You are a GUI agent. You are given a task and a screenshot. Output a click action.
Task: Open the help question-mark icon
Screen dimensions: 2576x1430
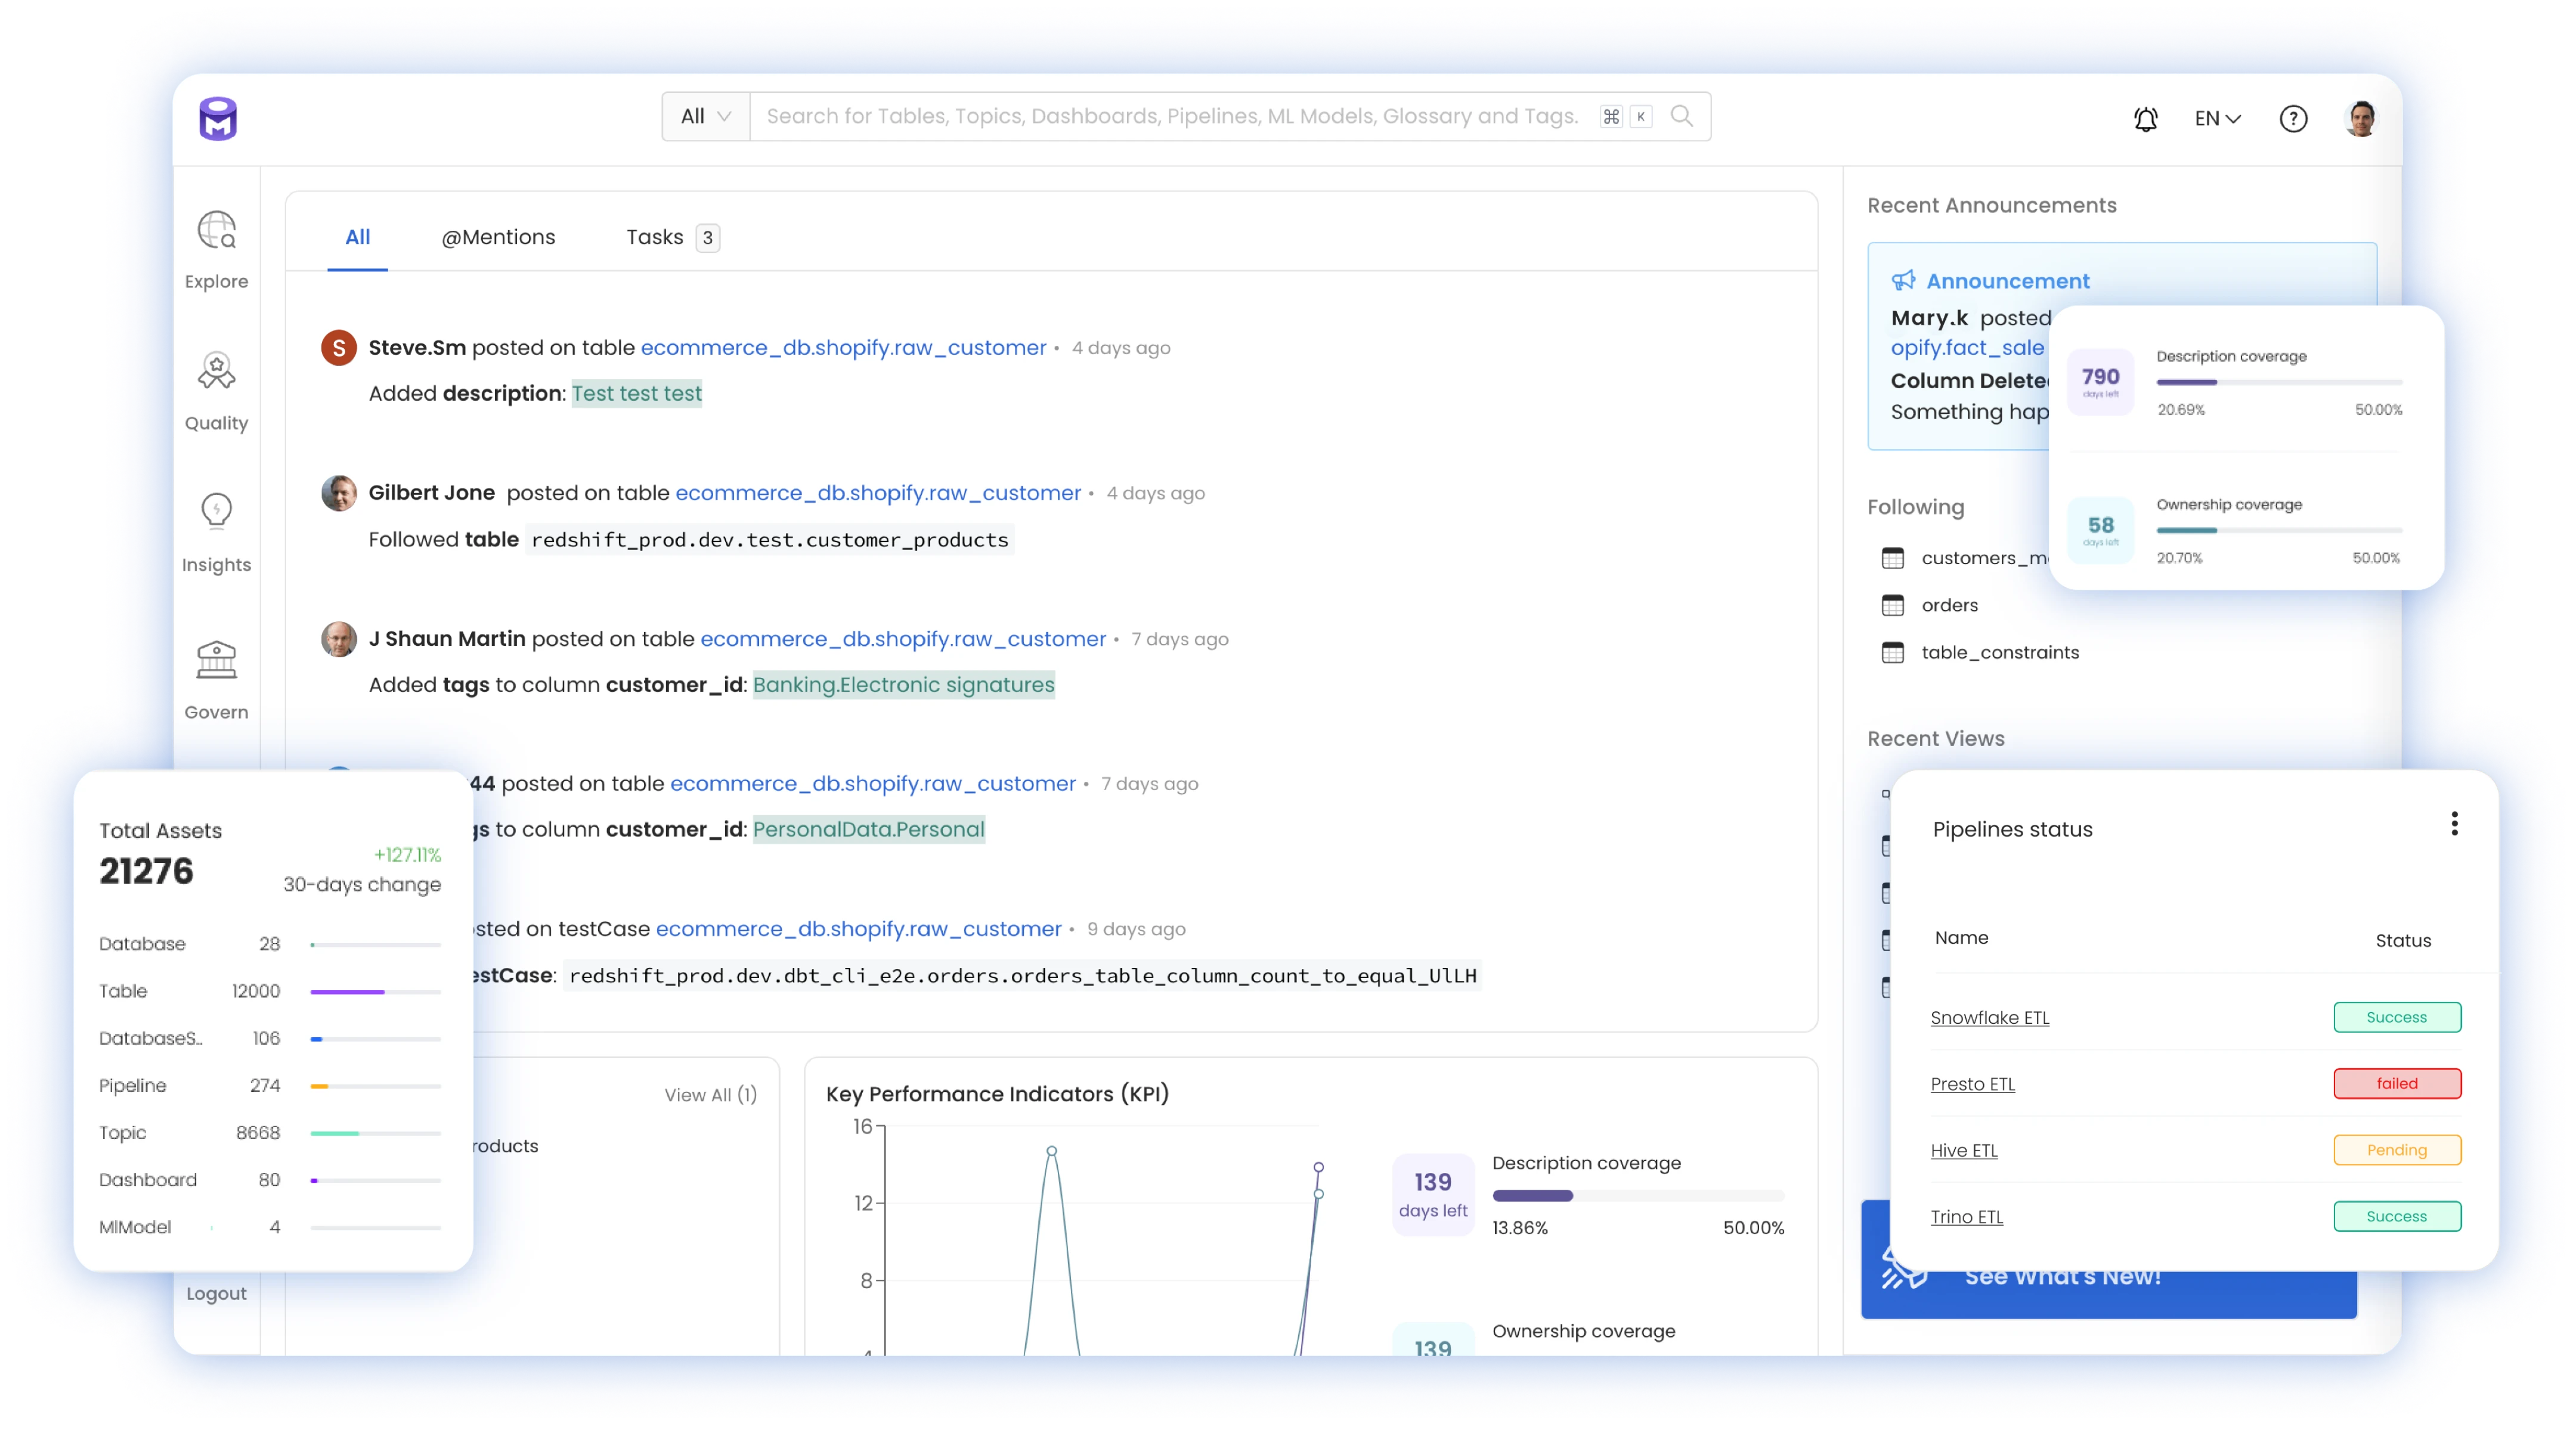tap(2293, 119)
